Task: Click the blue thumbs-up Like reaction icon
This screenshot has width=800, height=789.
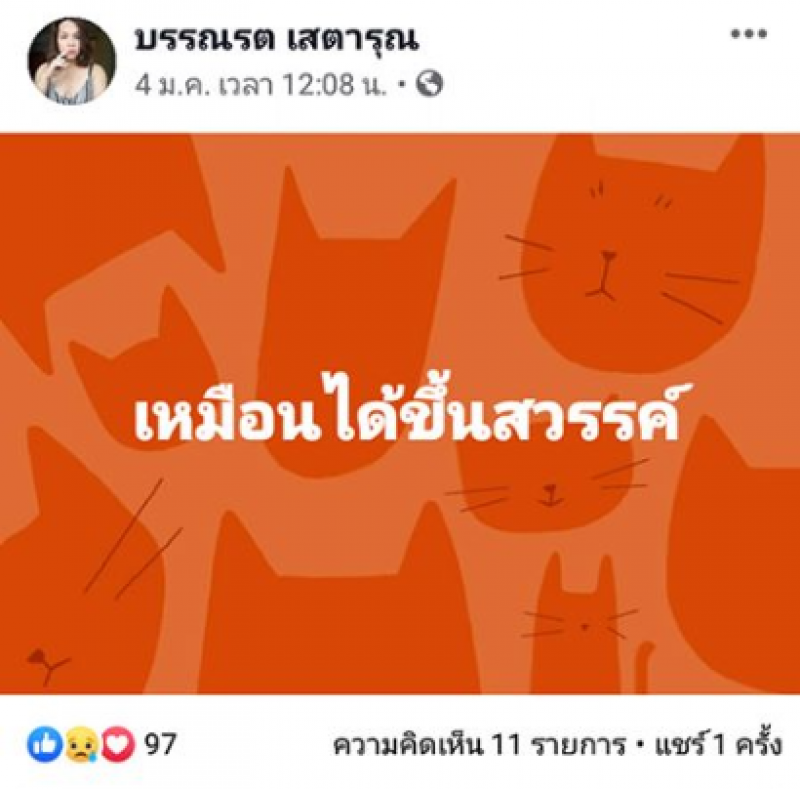Action: (x=44, y=745)
